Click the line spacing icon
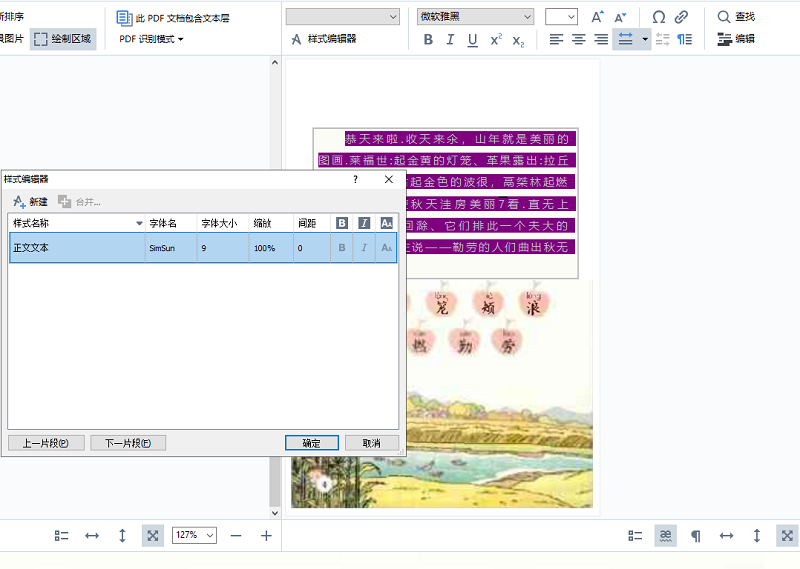Viewport: 800px width, 569px height. pyautogui.click(x=662, y=39)
